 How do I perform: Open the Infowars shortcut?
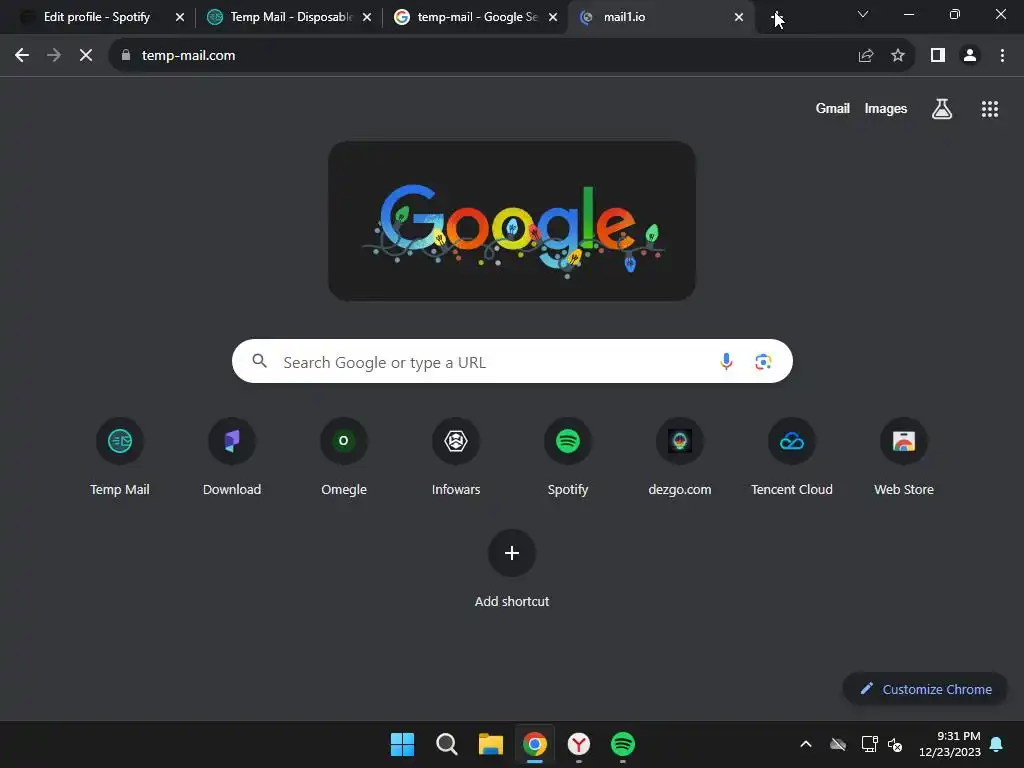pos(456,457)
